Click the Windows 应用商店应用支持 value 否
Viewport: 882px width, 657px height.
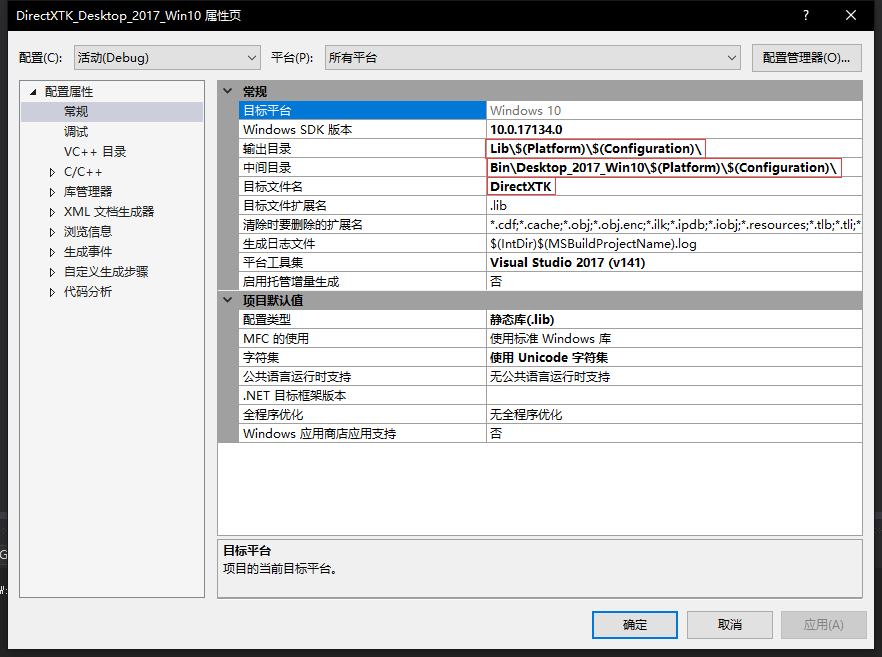click(674, 434)
